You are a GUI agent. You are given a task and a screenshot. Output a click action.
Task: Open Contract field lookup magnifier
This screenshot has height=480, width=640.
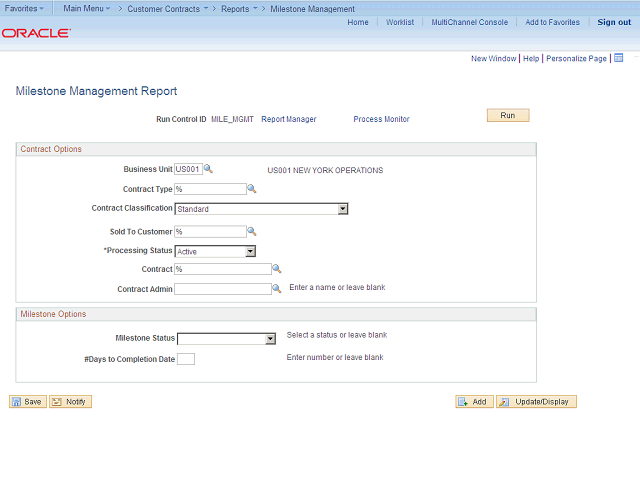277,269
